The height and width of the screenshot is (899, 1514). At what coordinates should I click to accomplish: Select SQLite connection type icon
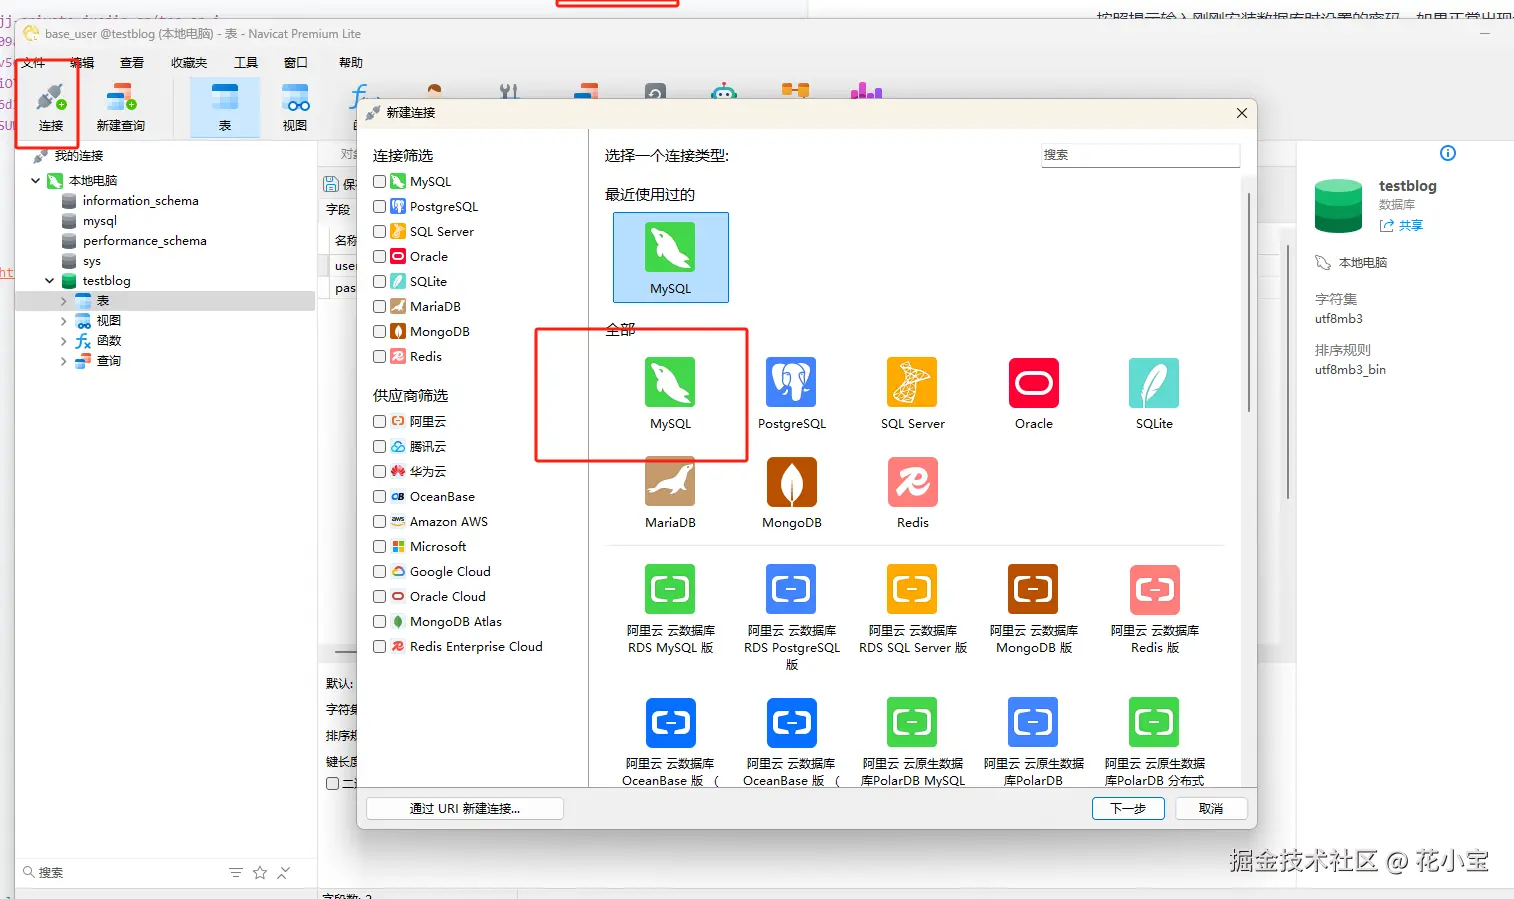[1154, 383]
